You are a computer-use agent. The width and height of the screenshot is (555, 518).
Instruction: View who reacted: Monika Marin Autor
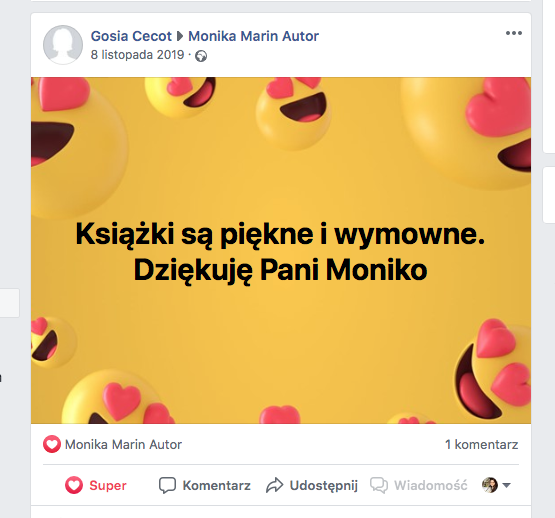click(123, 444)
